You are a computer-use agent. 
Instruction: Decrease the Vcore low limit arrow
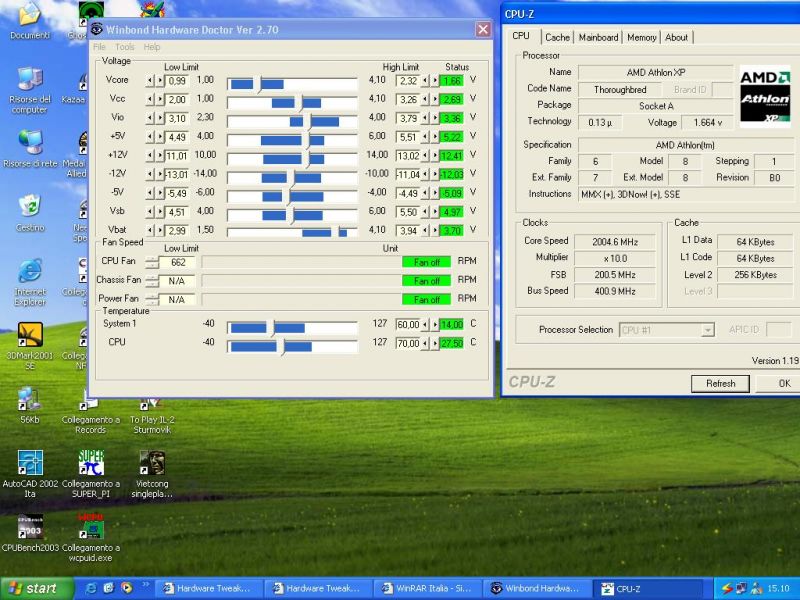click(x=149, y=80)
